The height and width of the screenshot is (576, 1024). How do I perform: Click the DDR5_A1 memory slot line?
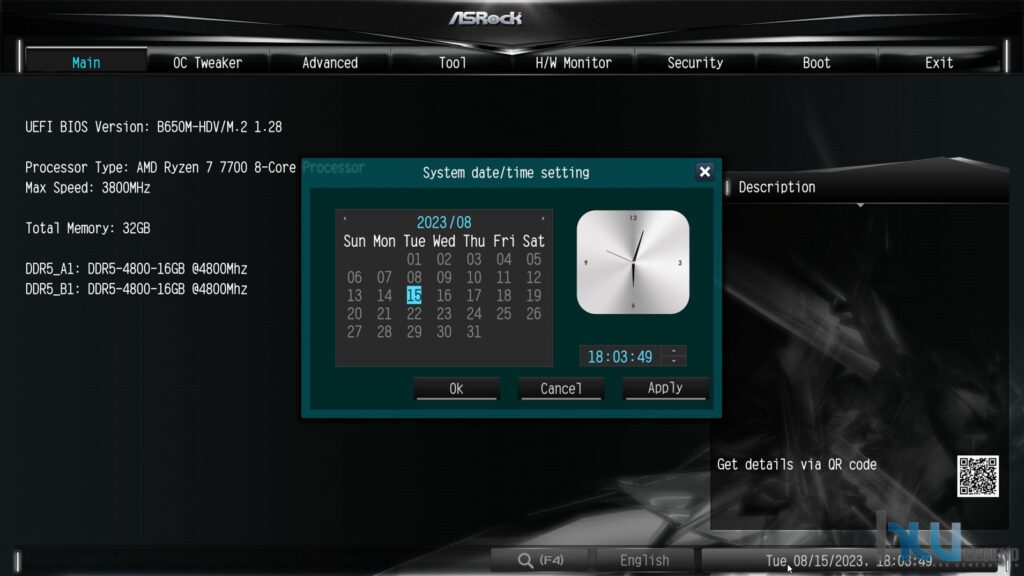[136, 268]
